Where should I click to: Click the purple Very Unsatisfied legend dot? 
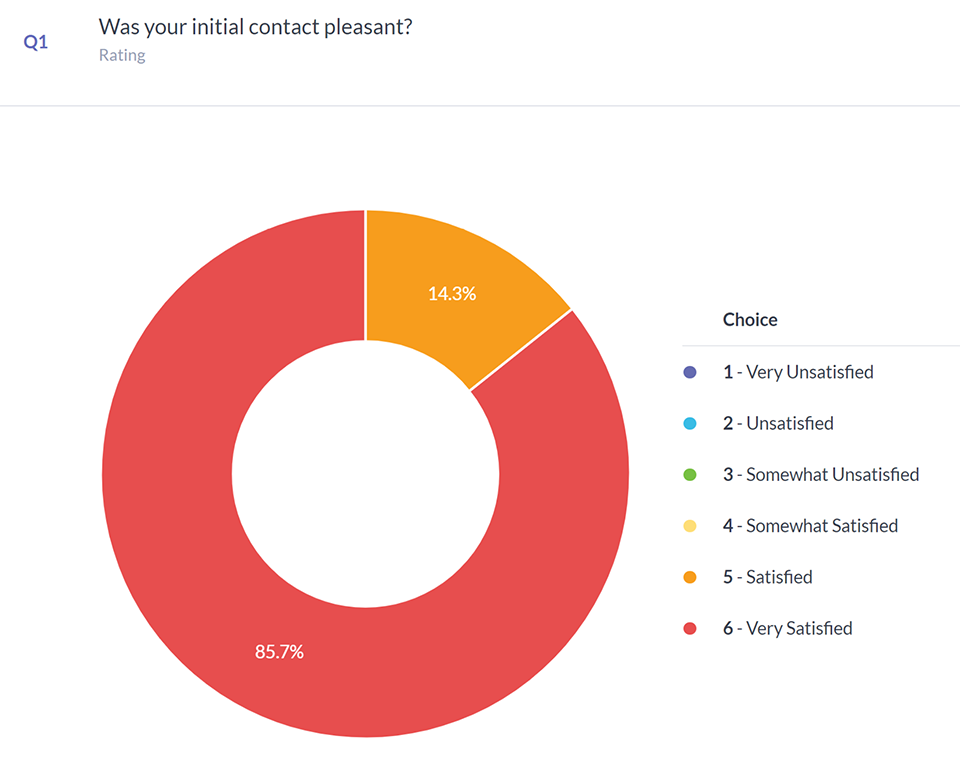point(689,372)
